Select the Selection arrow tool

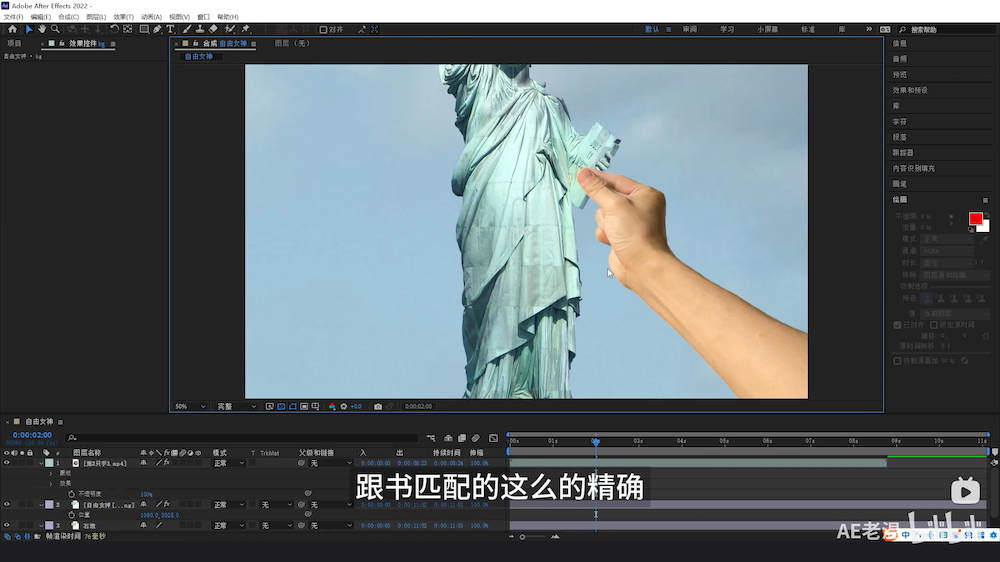[x=29, y=29]
